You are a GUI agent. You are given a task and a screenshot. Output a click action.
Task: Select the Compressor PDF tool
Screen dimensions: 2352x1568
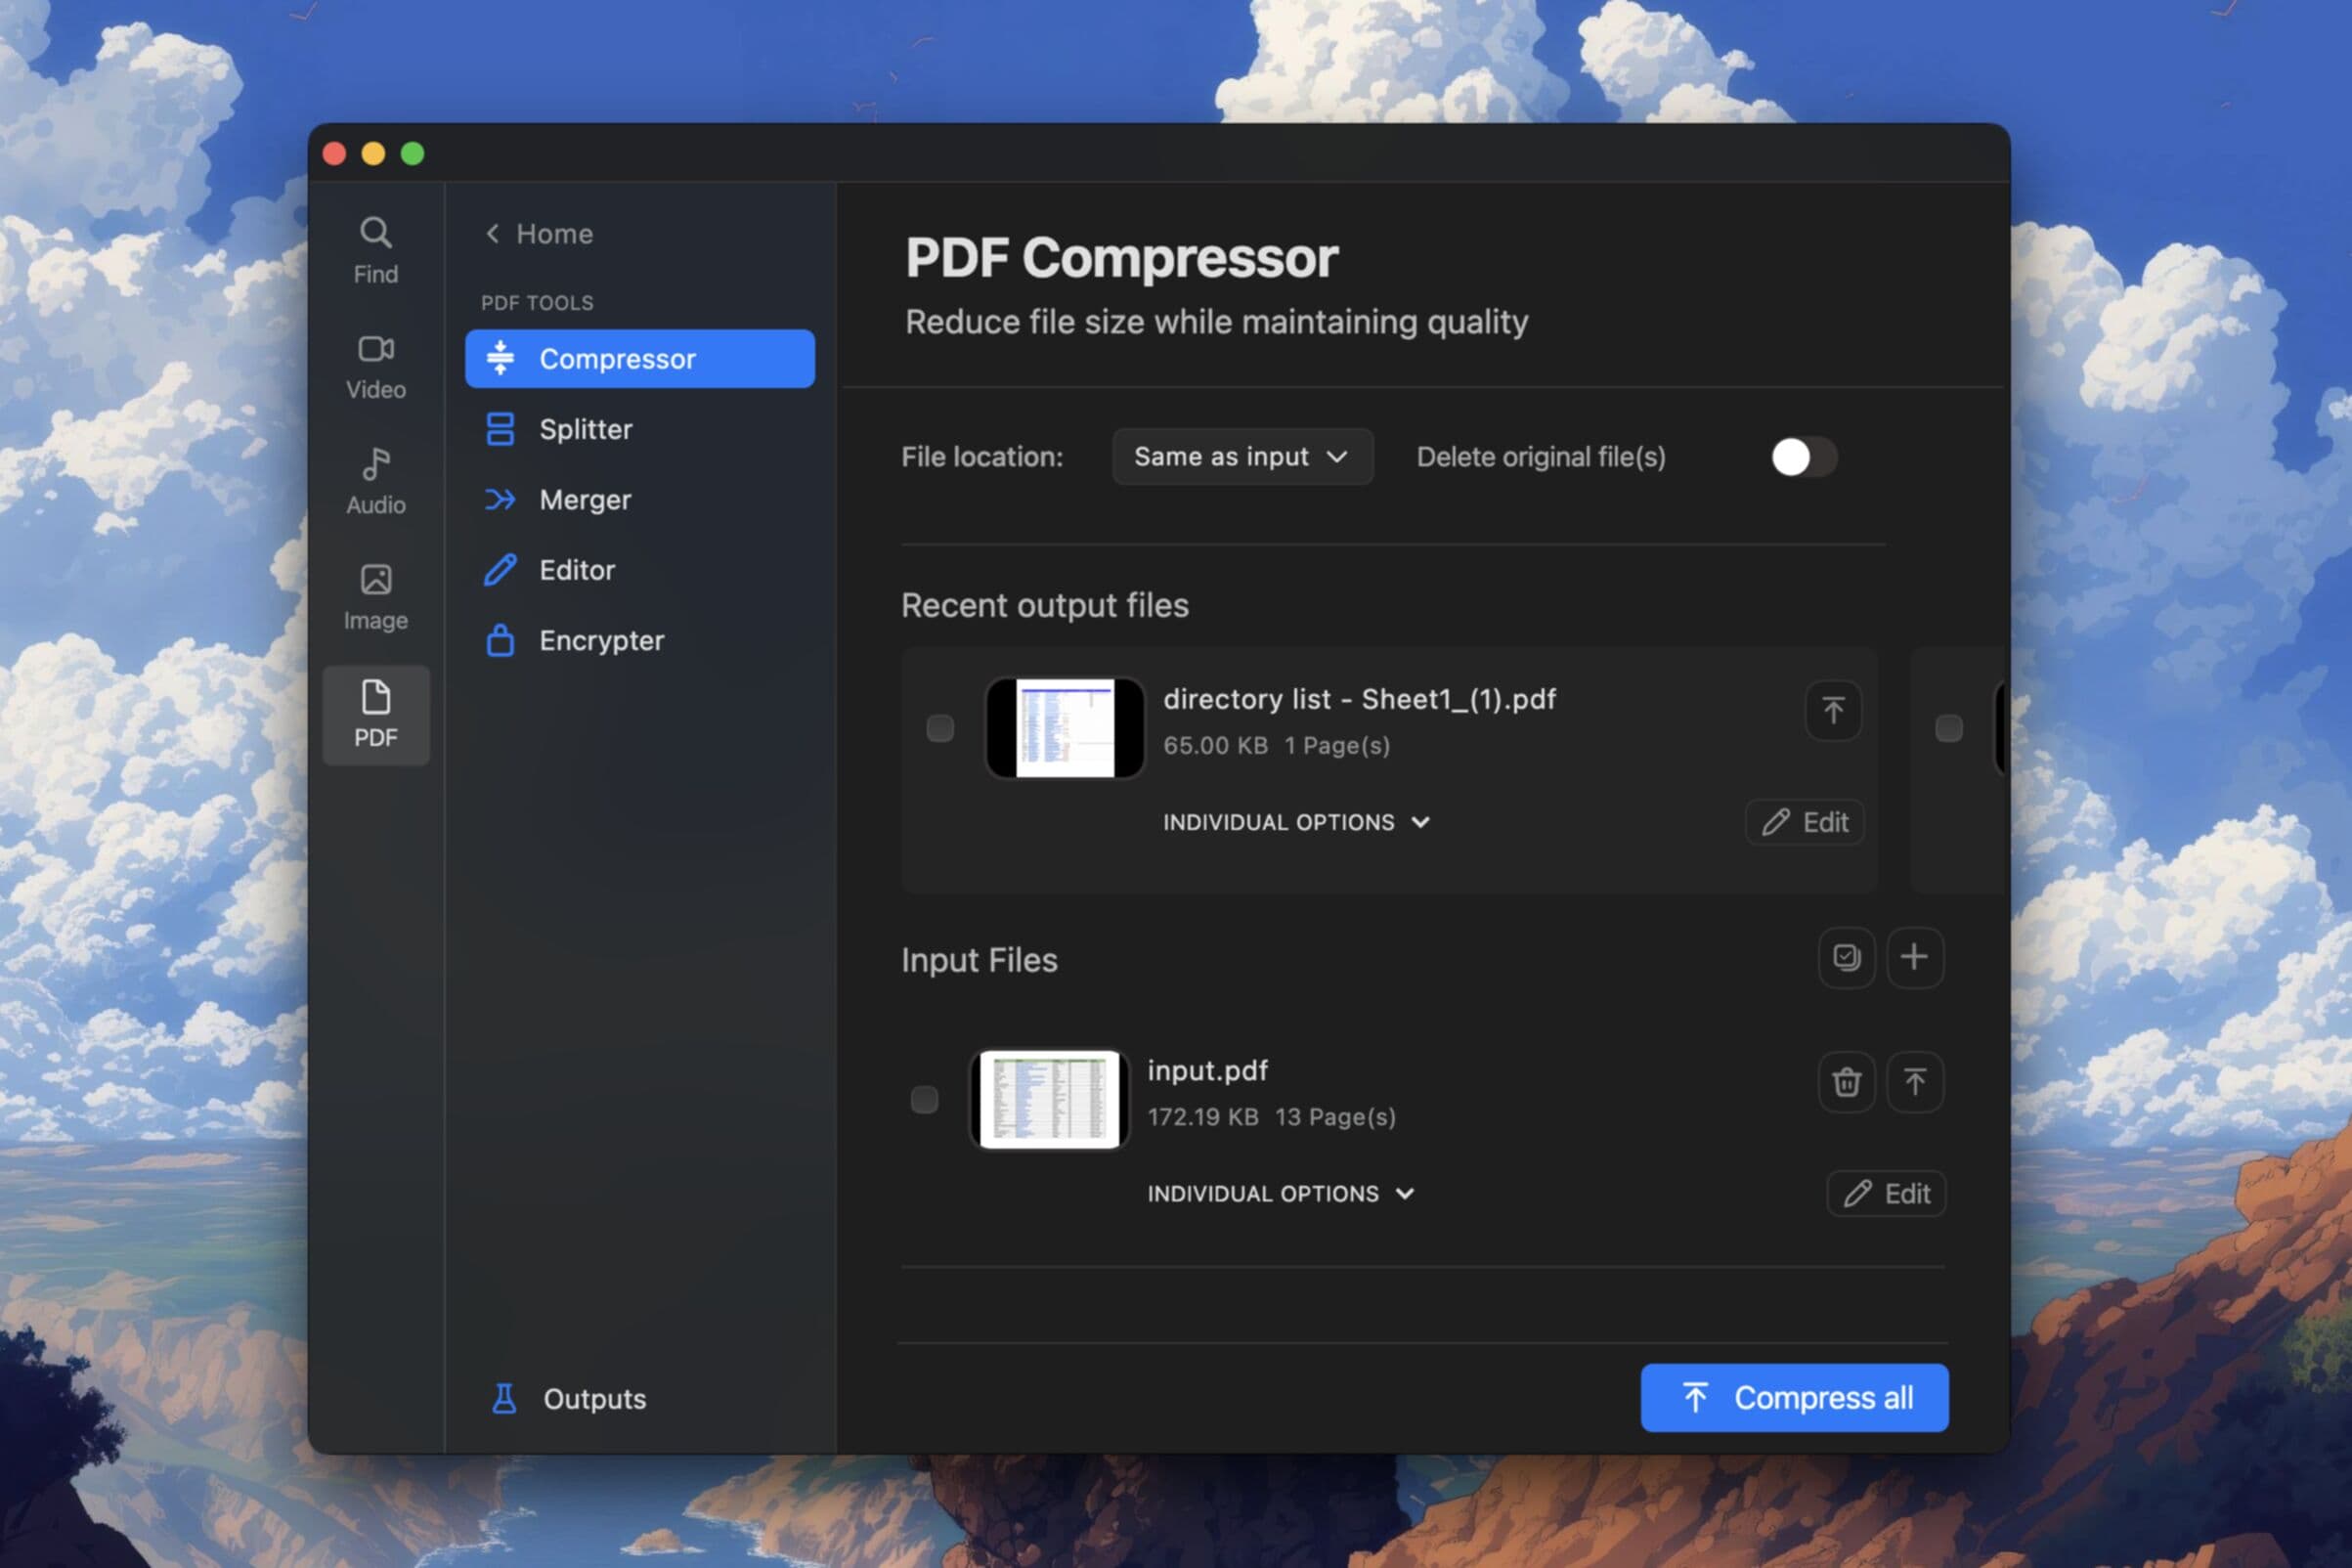[640, 359]
